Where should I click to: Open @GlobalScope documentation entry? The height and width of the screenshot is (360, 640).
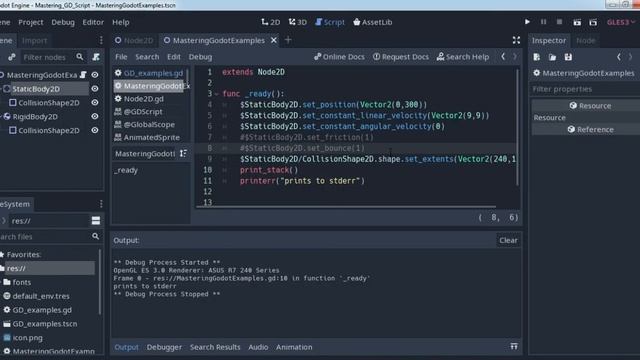click(149, 124)
